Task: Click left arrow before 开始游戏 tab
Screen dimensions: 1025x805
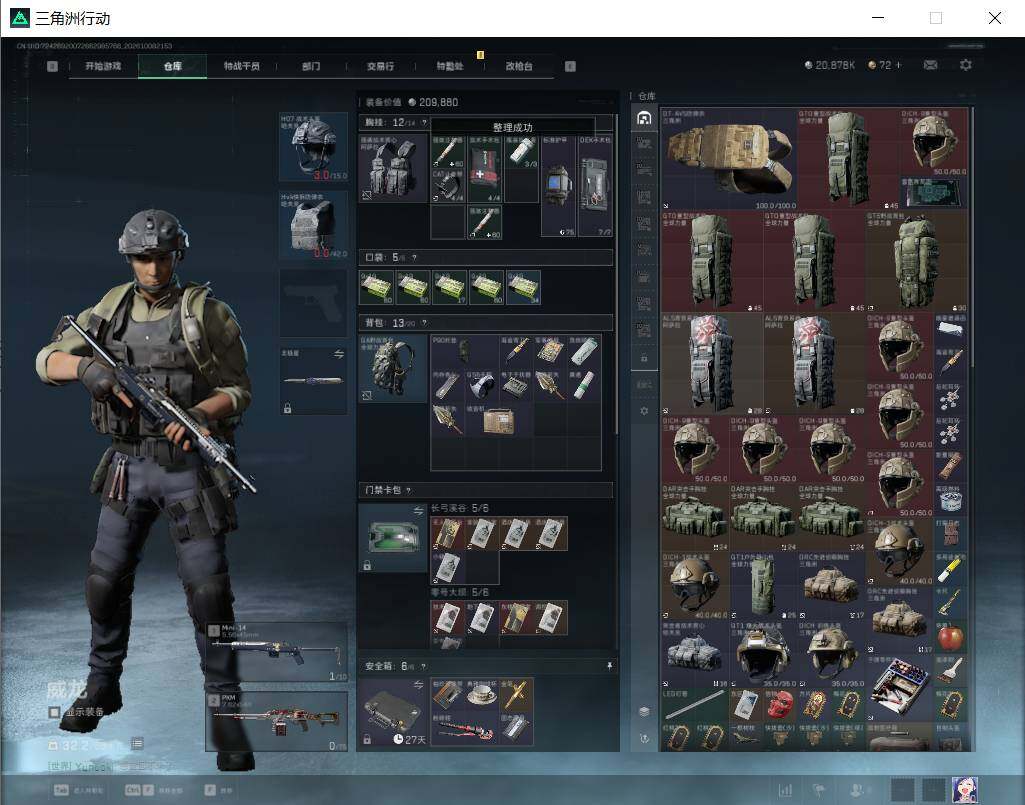Action: click(x=52, y=66)
